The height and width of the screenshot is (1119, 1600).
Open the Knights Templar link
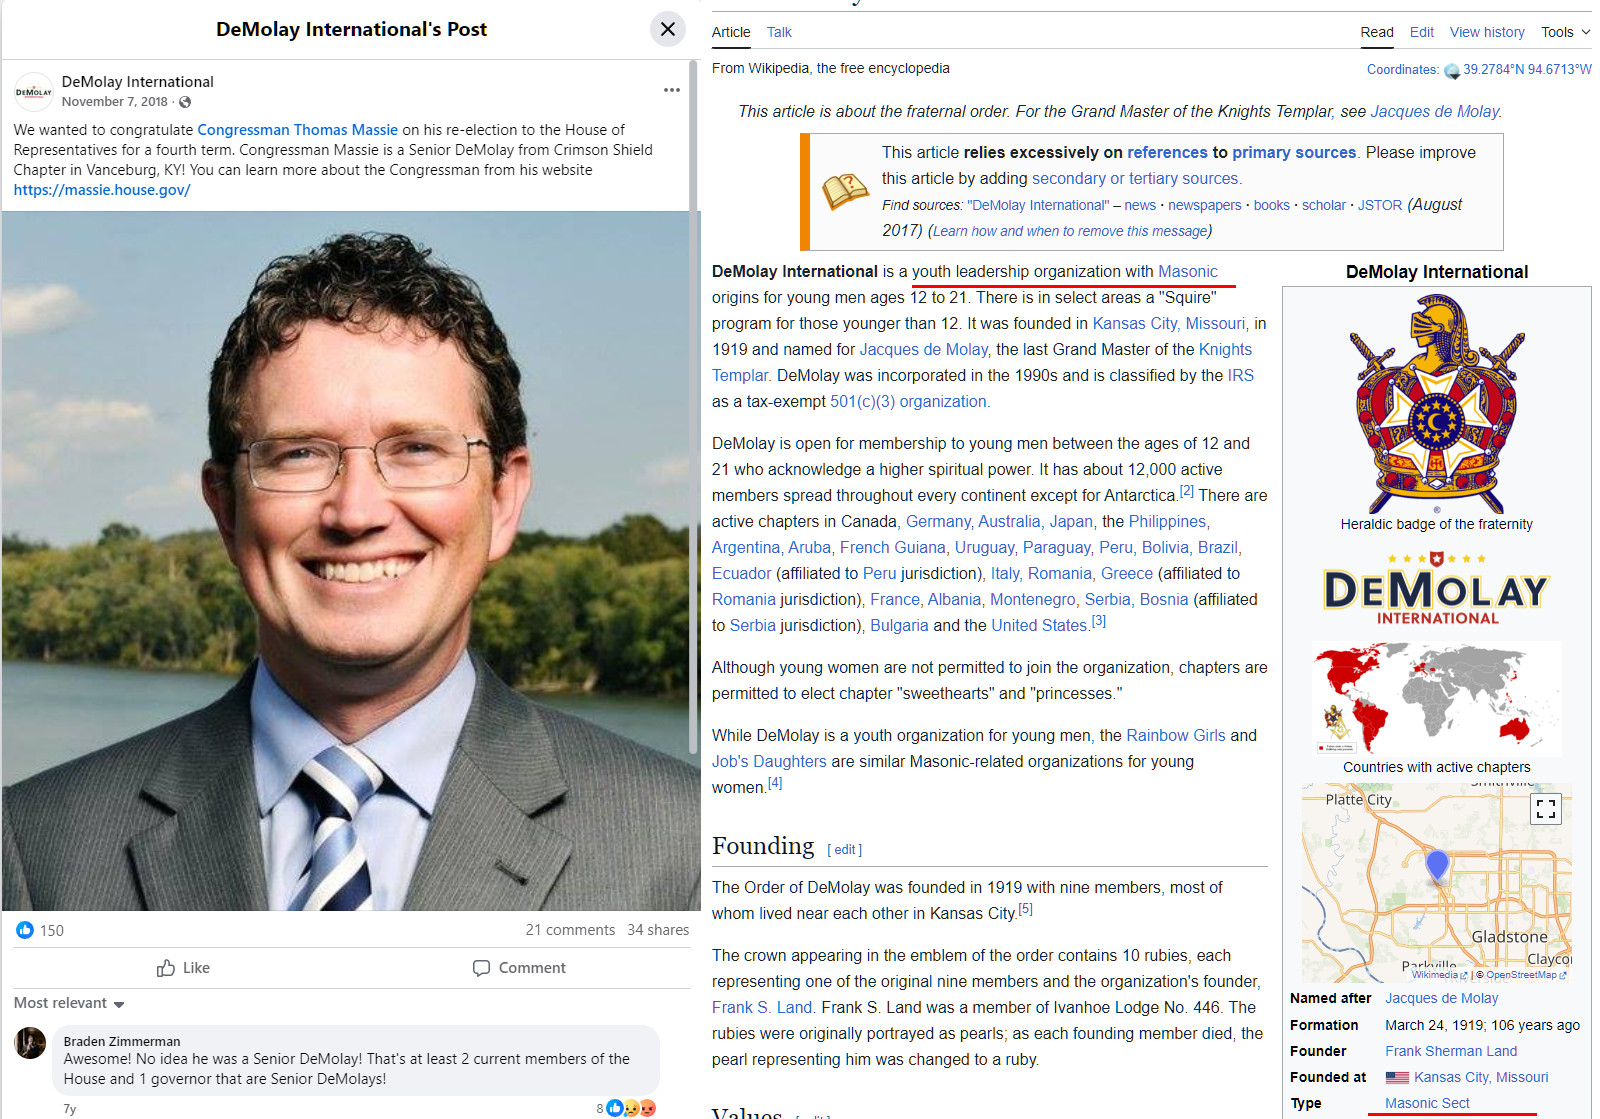pyautogui.click(x=982, y=363)
